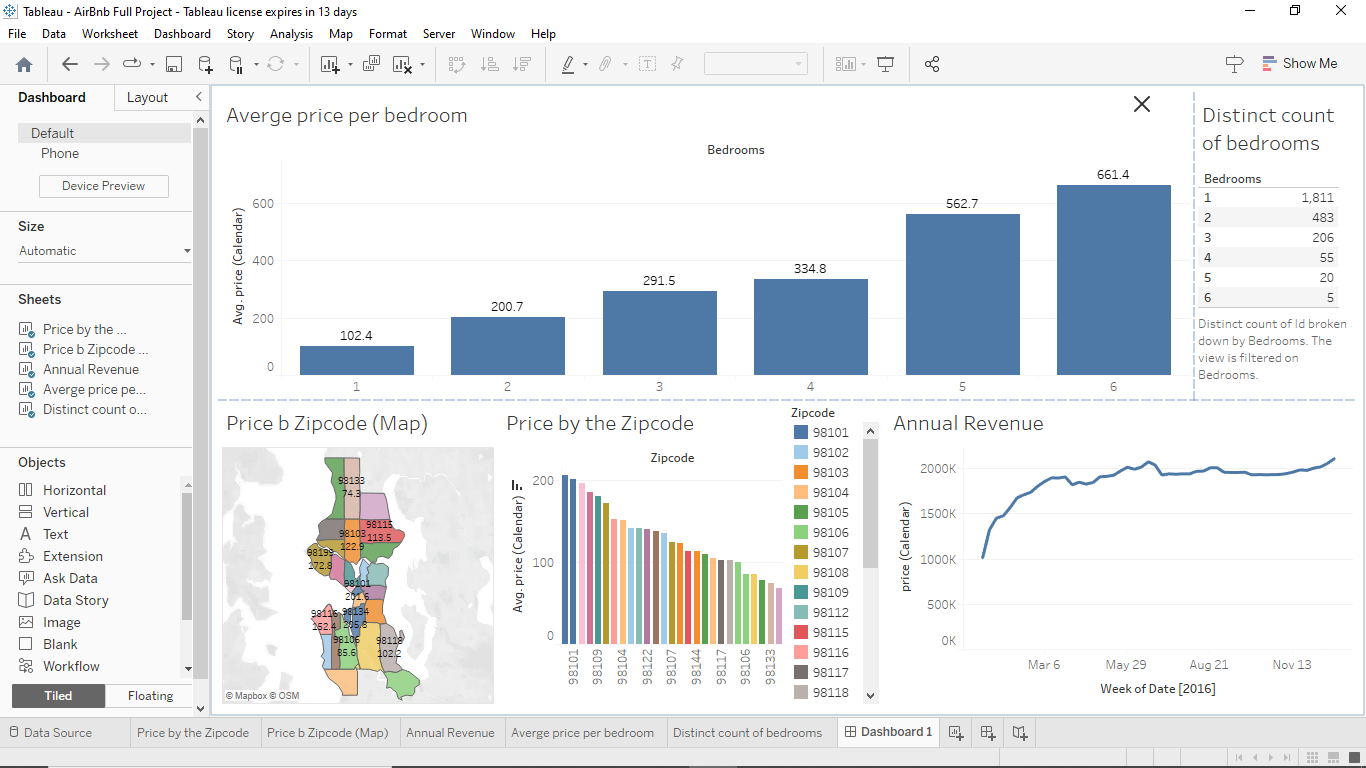Switch layout mode to Floating
1366x768 pixels.
point(150,695)
